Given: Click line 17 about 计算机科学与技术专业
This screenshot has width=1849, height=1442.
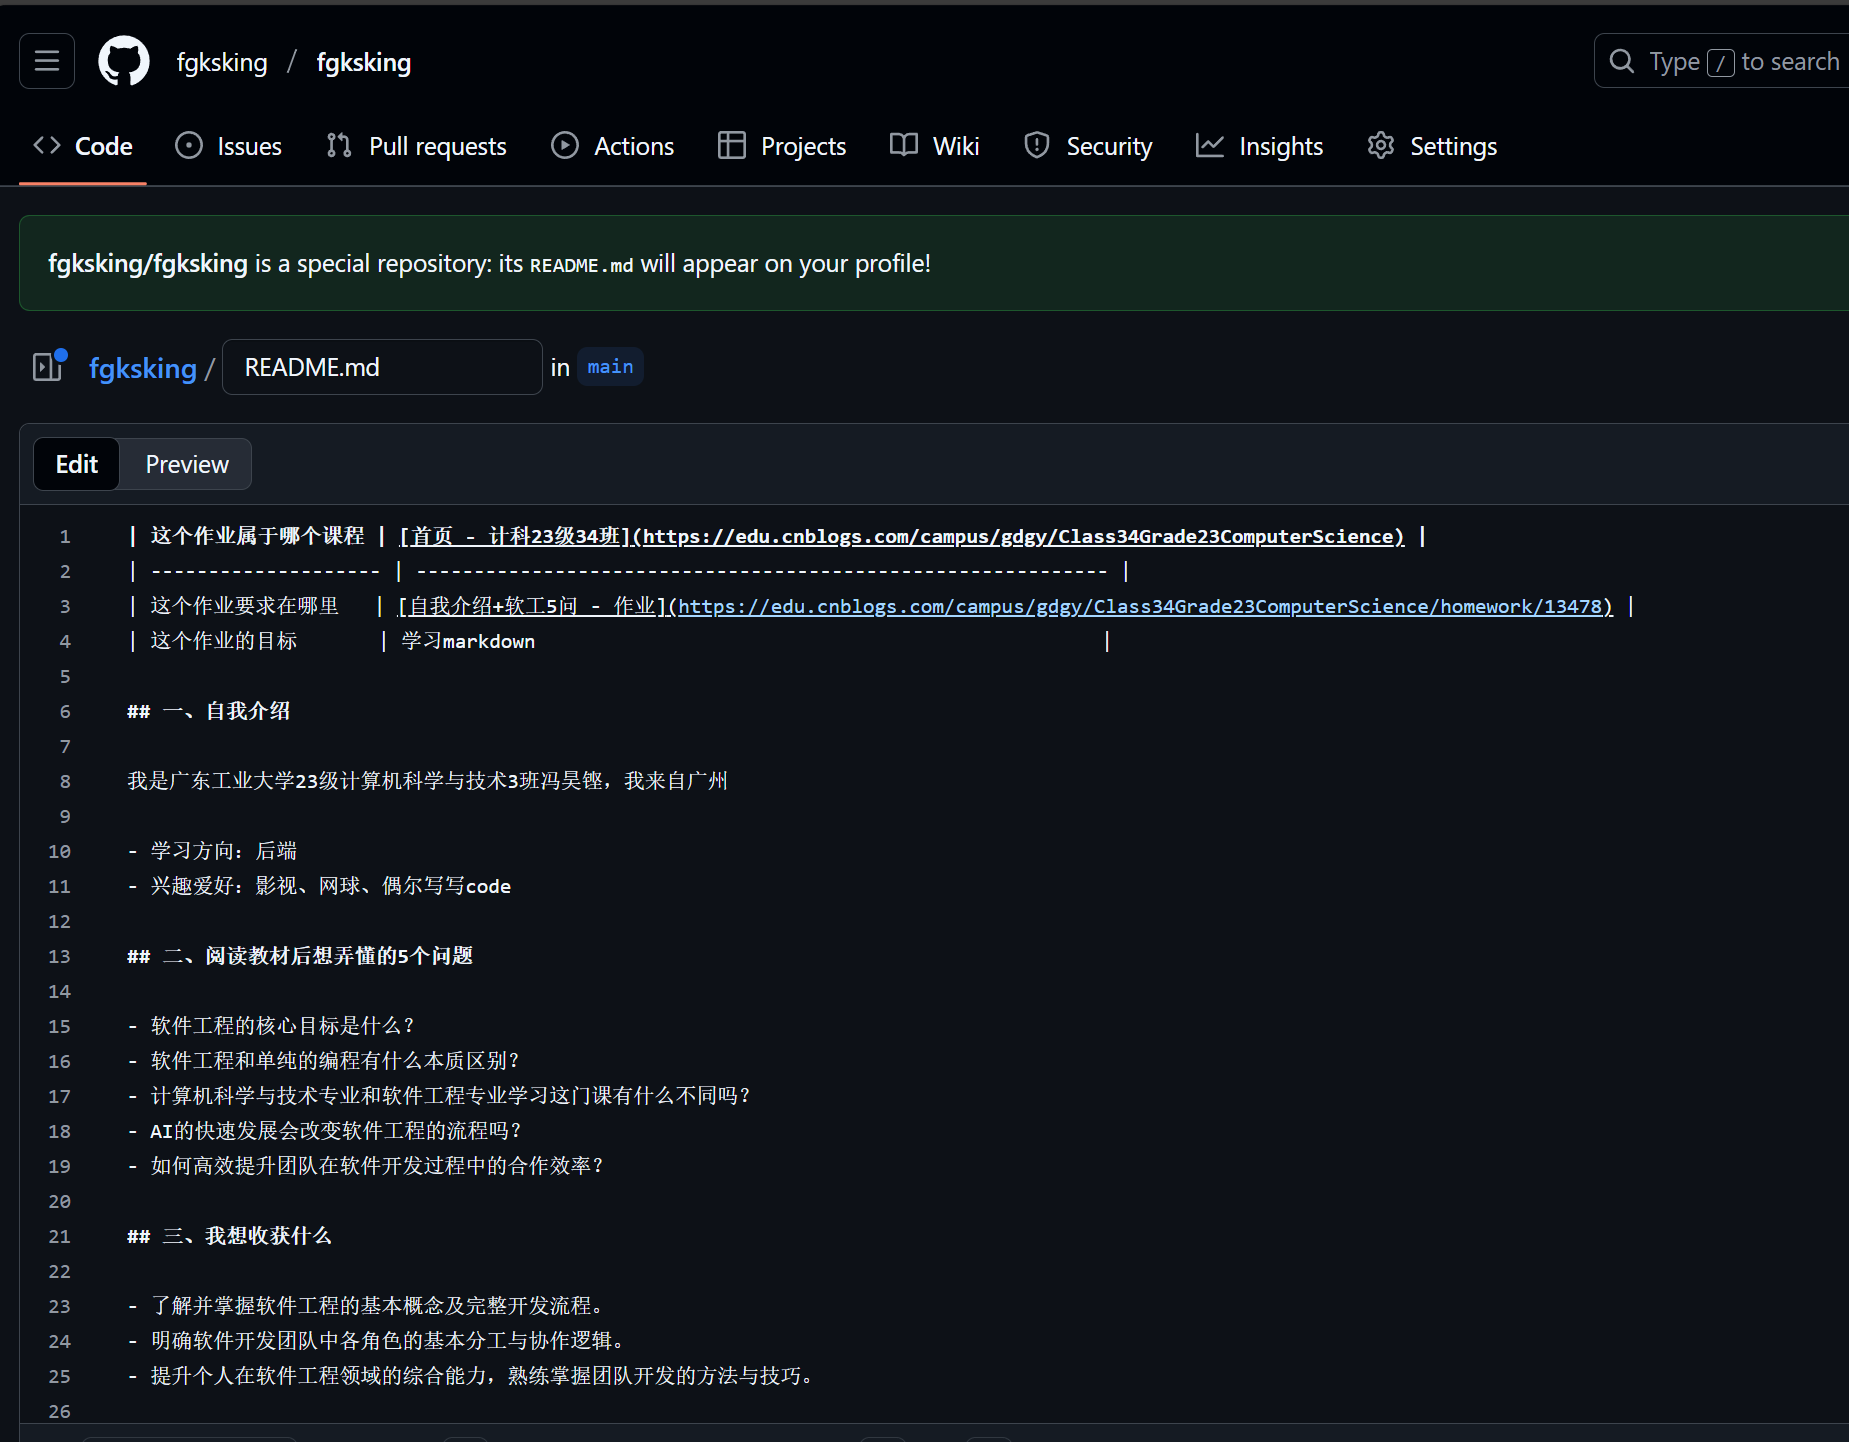Looking at the screenshot, I should click(x=439, y=1096).
